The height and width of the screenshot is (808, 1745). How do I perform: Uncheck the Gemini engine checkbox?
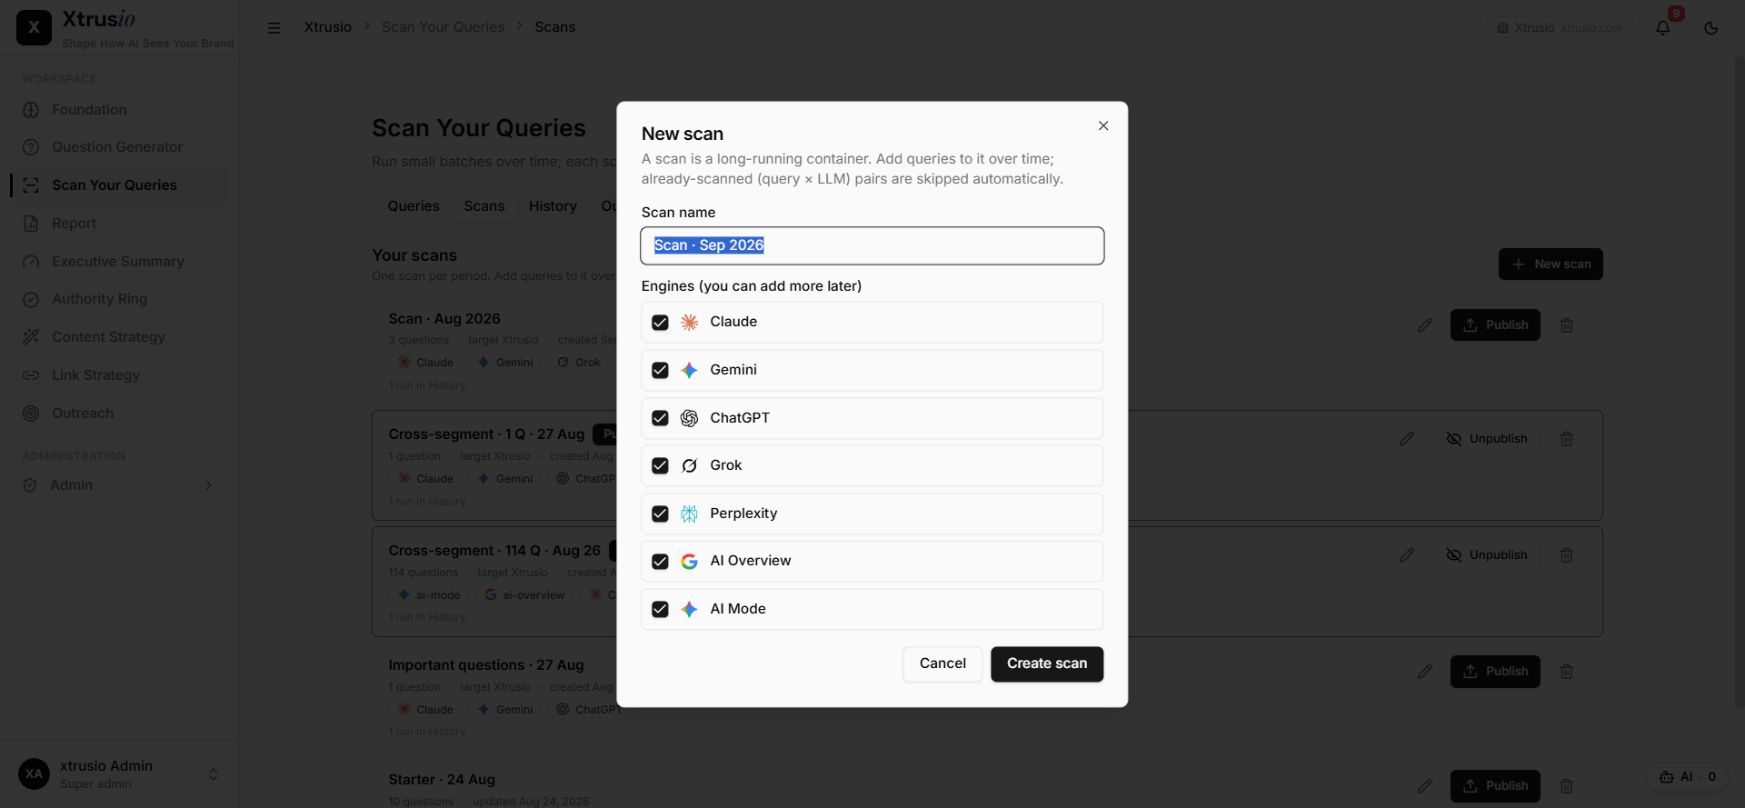[660, 370]
